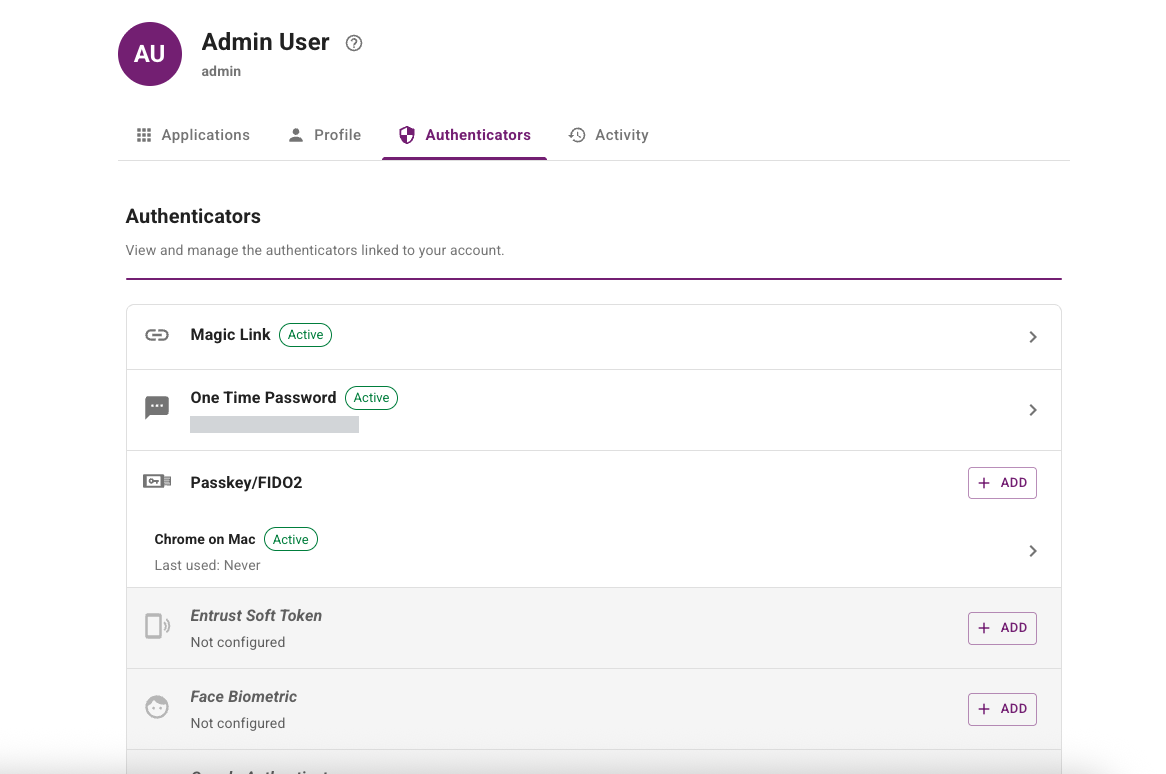Click the AU avatar circle
The image size is (1166, 774).
tap(149, 54)
